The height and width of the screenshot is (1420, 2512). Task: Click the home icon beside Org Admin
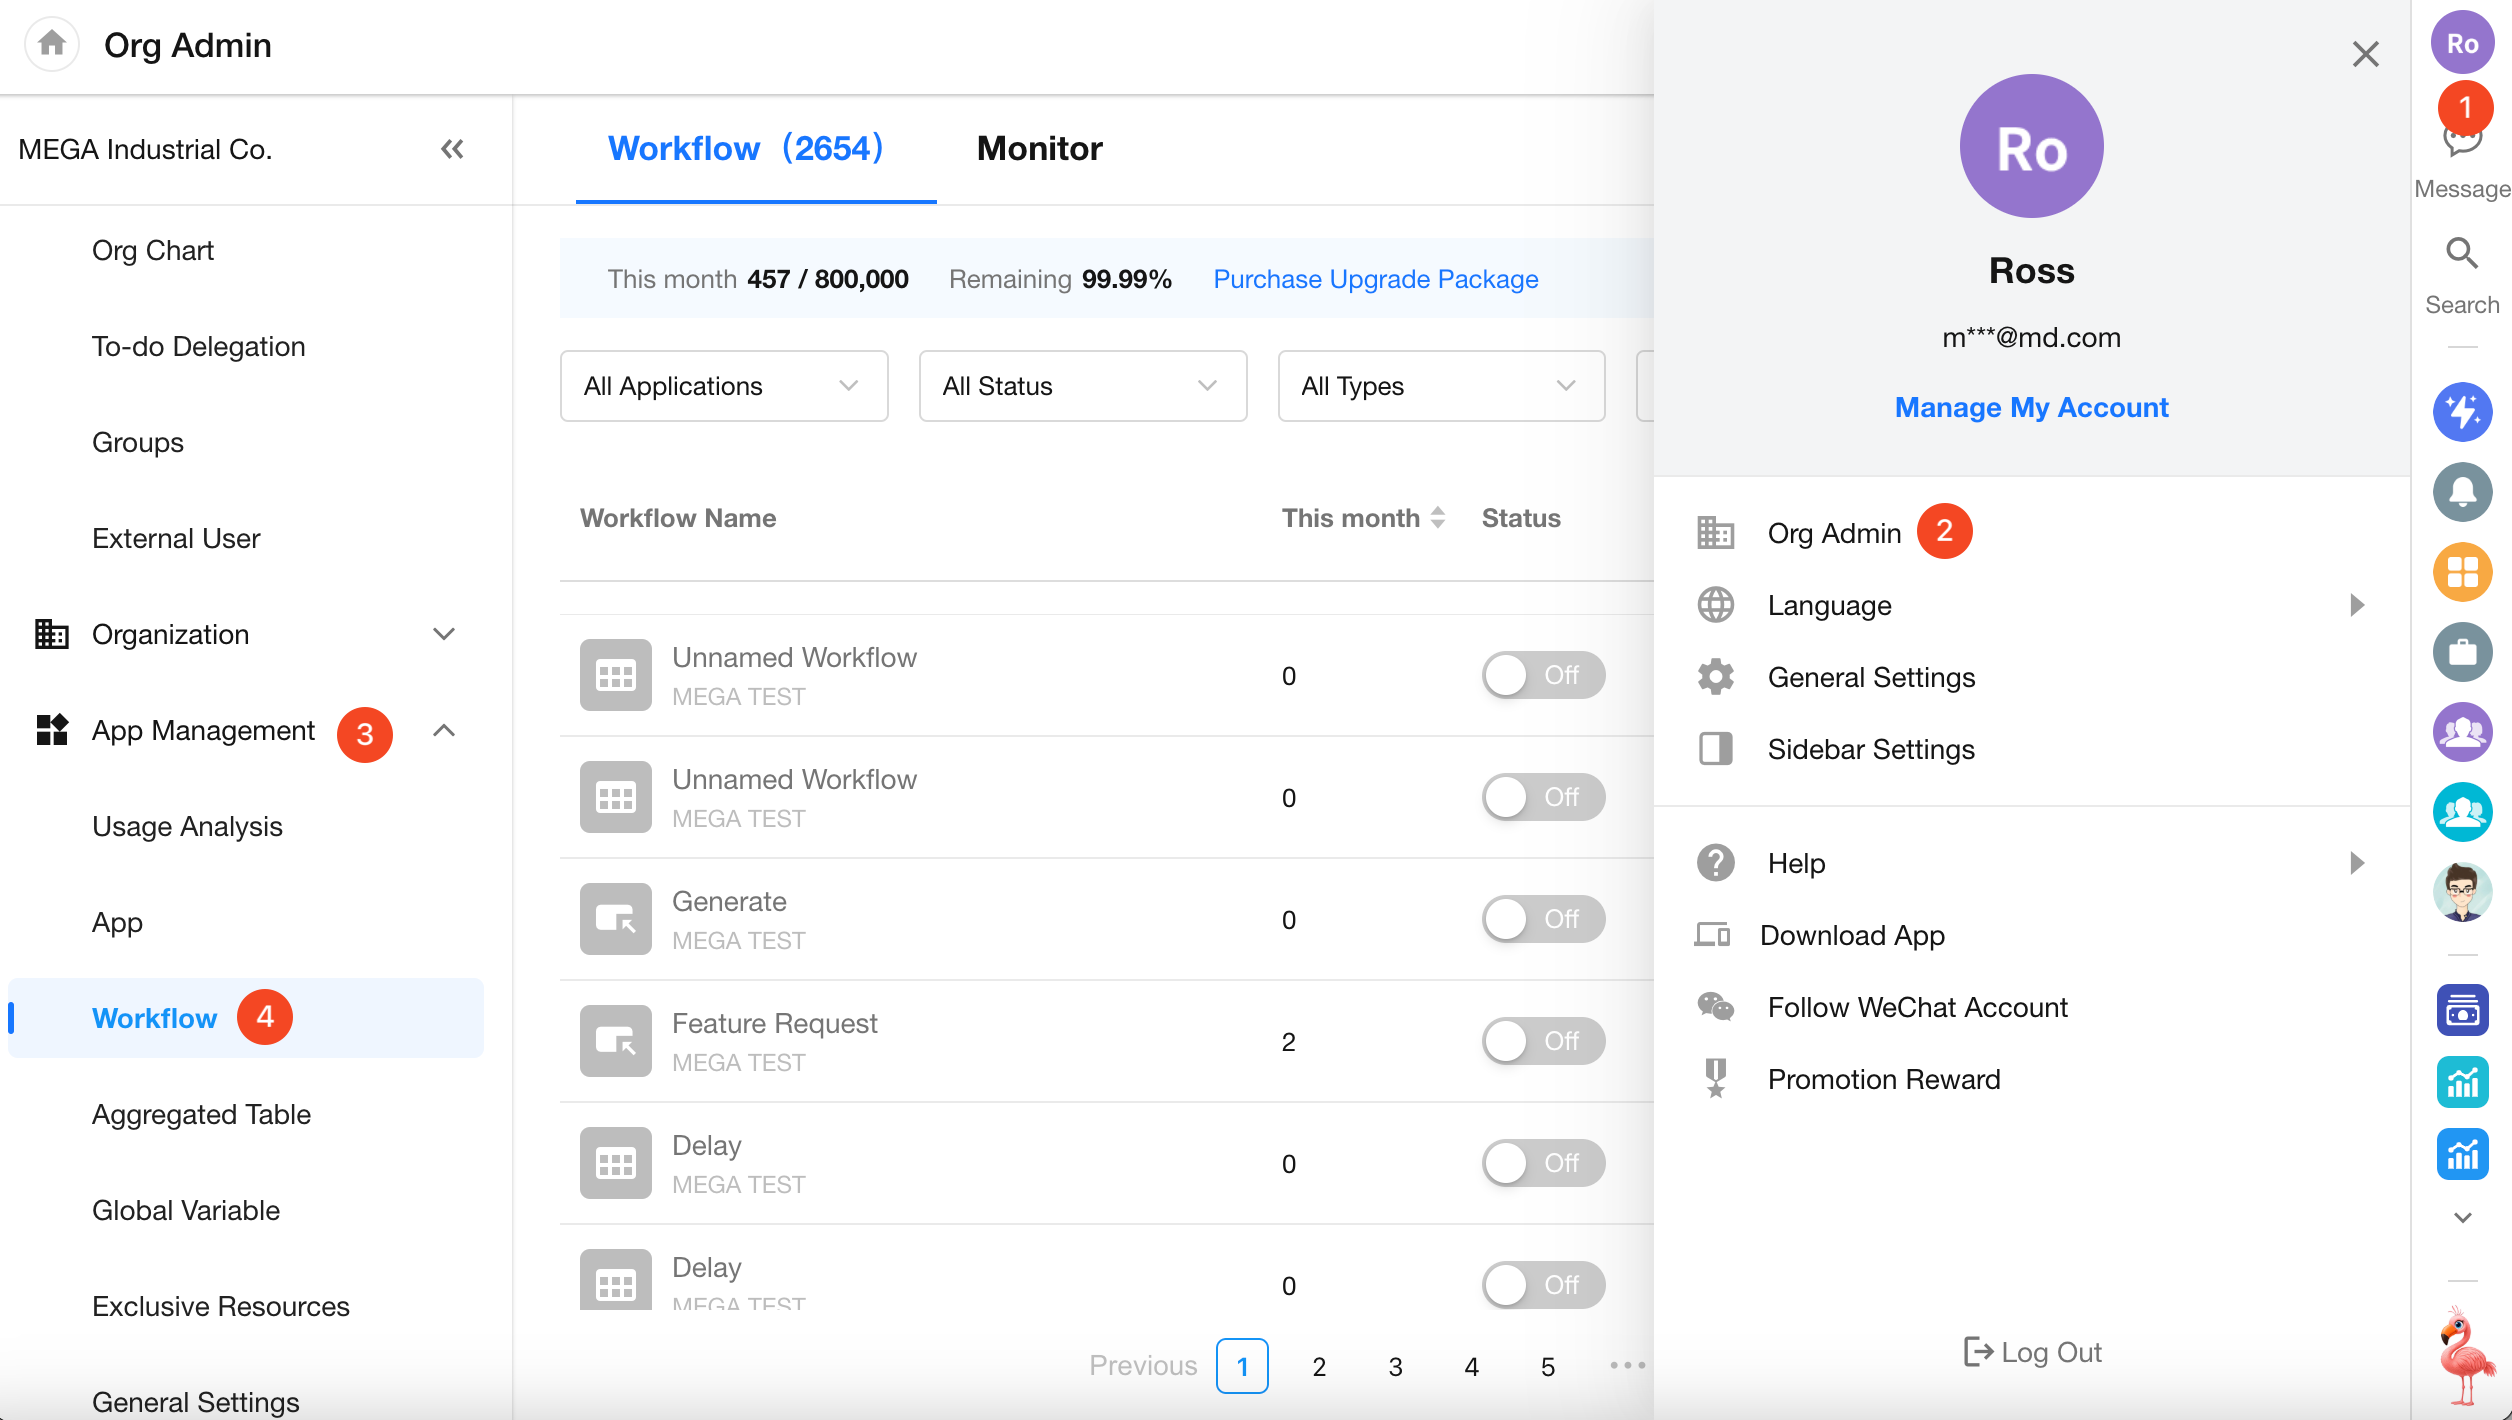pos(51,44)
